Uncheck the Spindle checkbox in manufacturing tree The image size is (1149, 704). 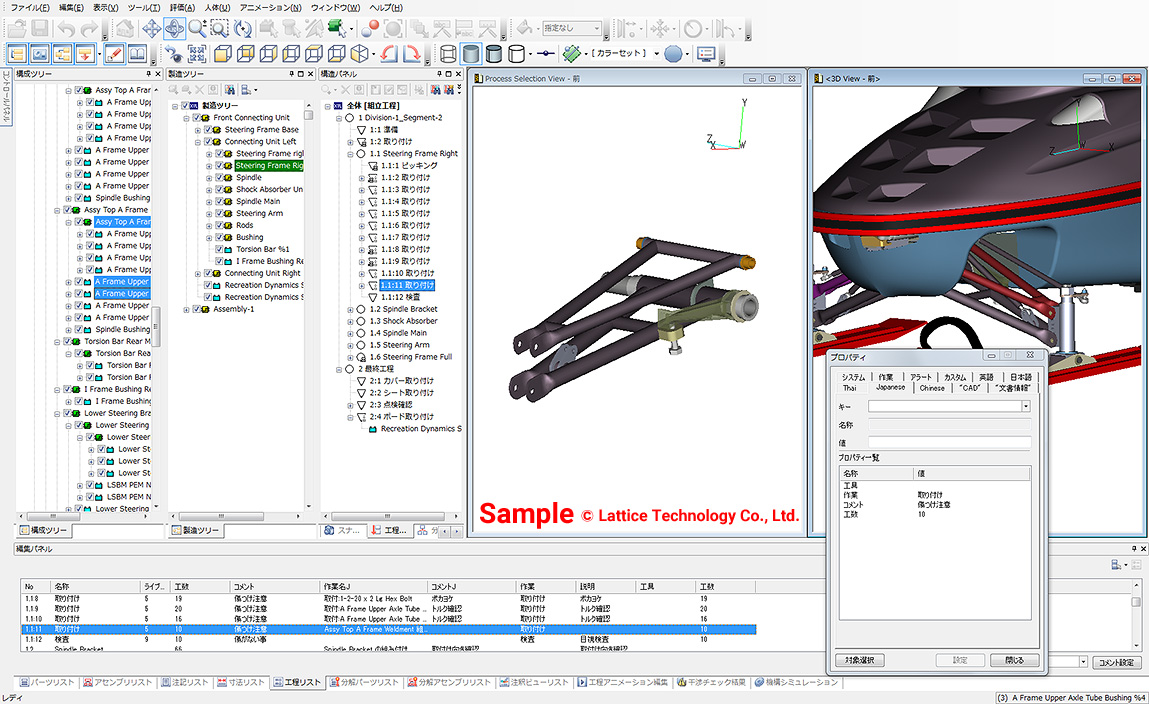(220, 178)
